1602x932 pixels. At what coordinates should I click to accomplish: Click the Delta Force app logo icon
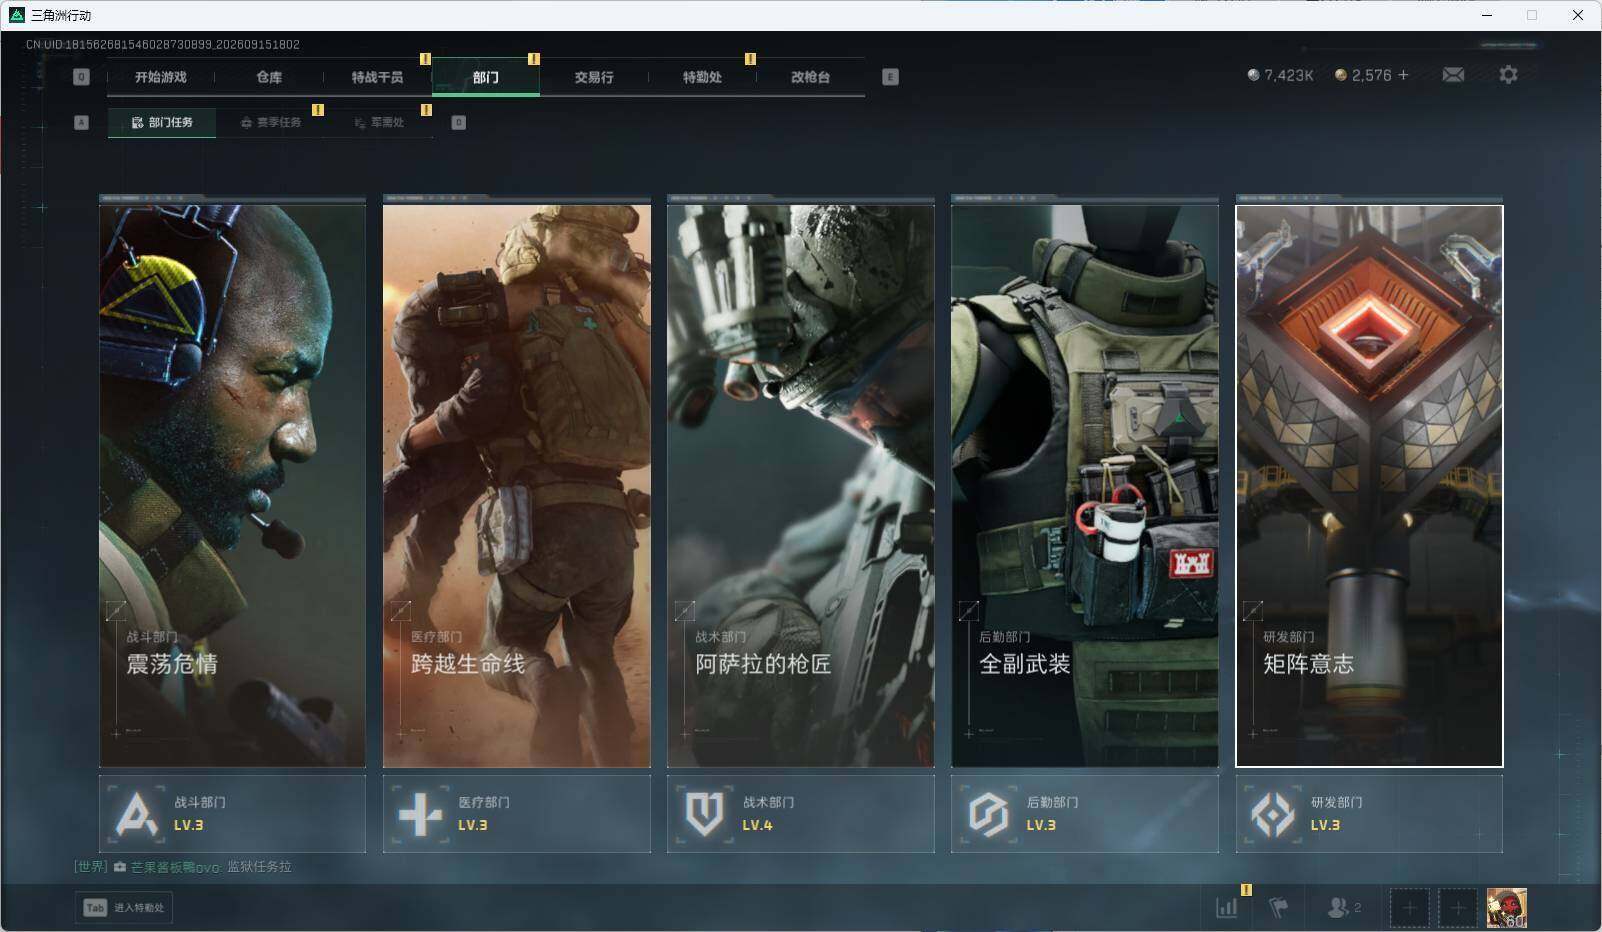pos(16,15)
